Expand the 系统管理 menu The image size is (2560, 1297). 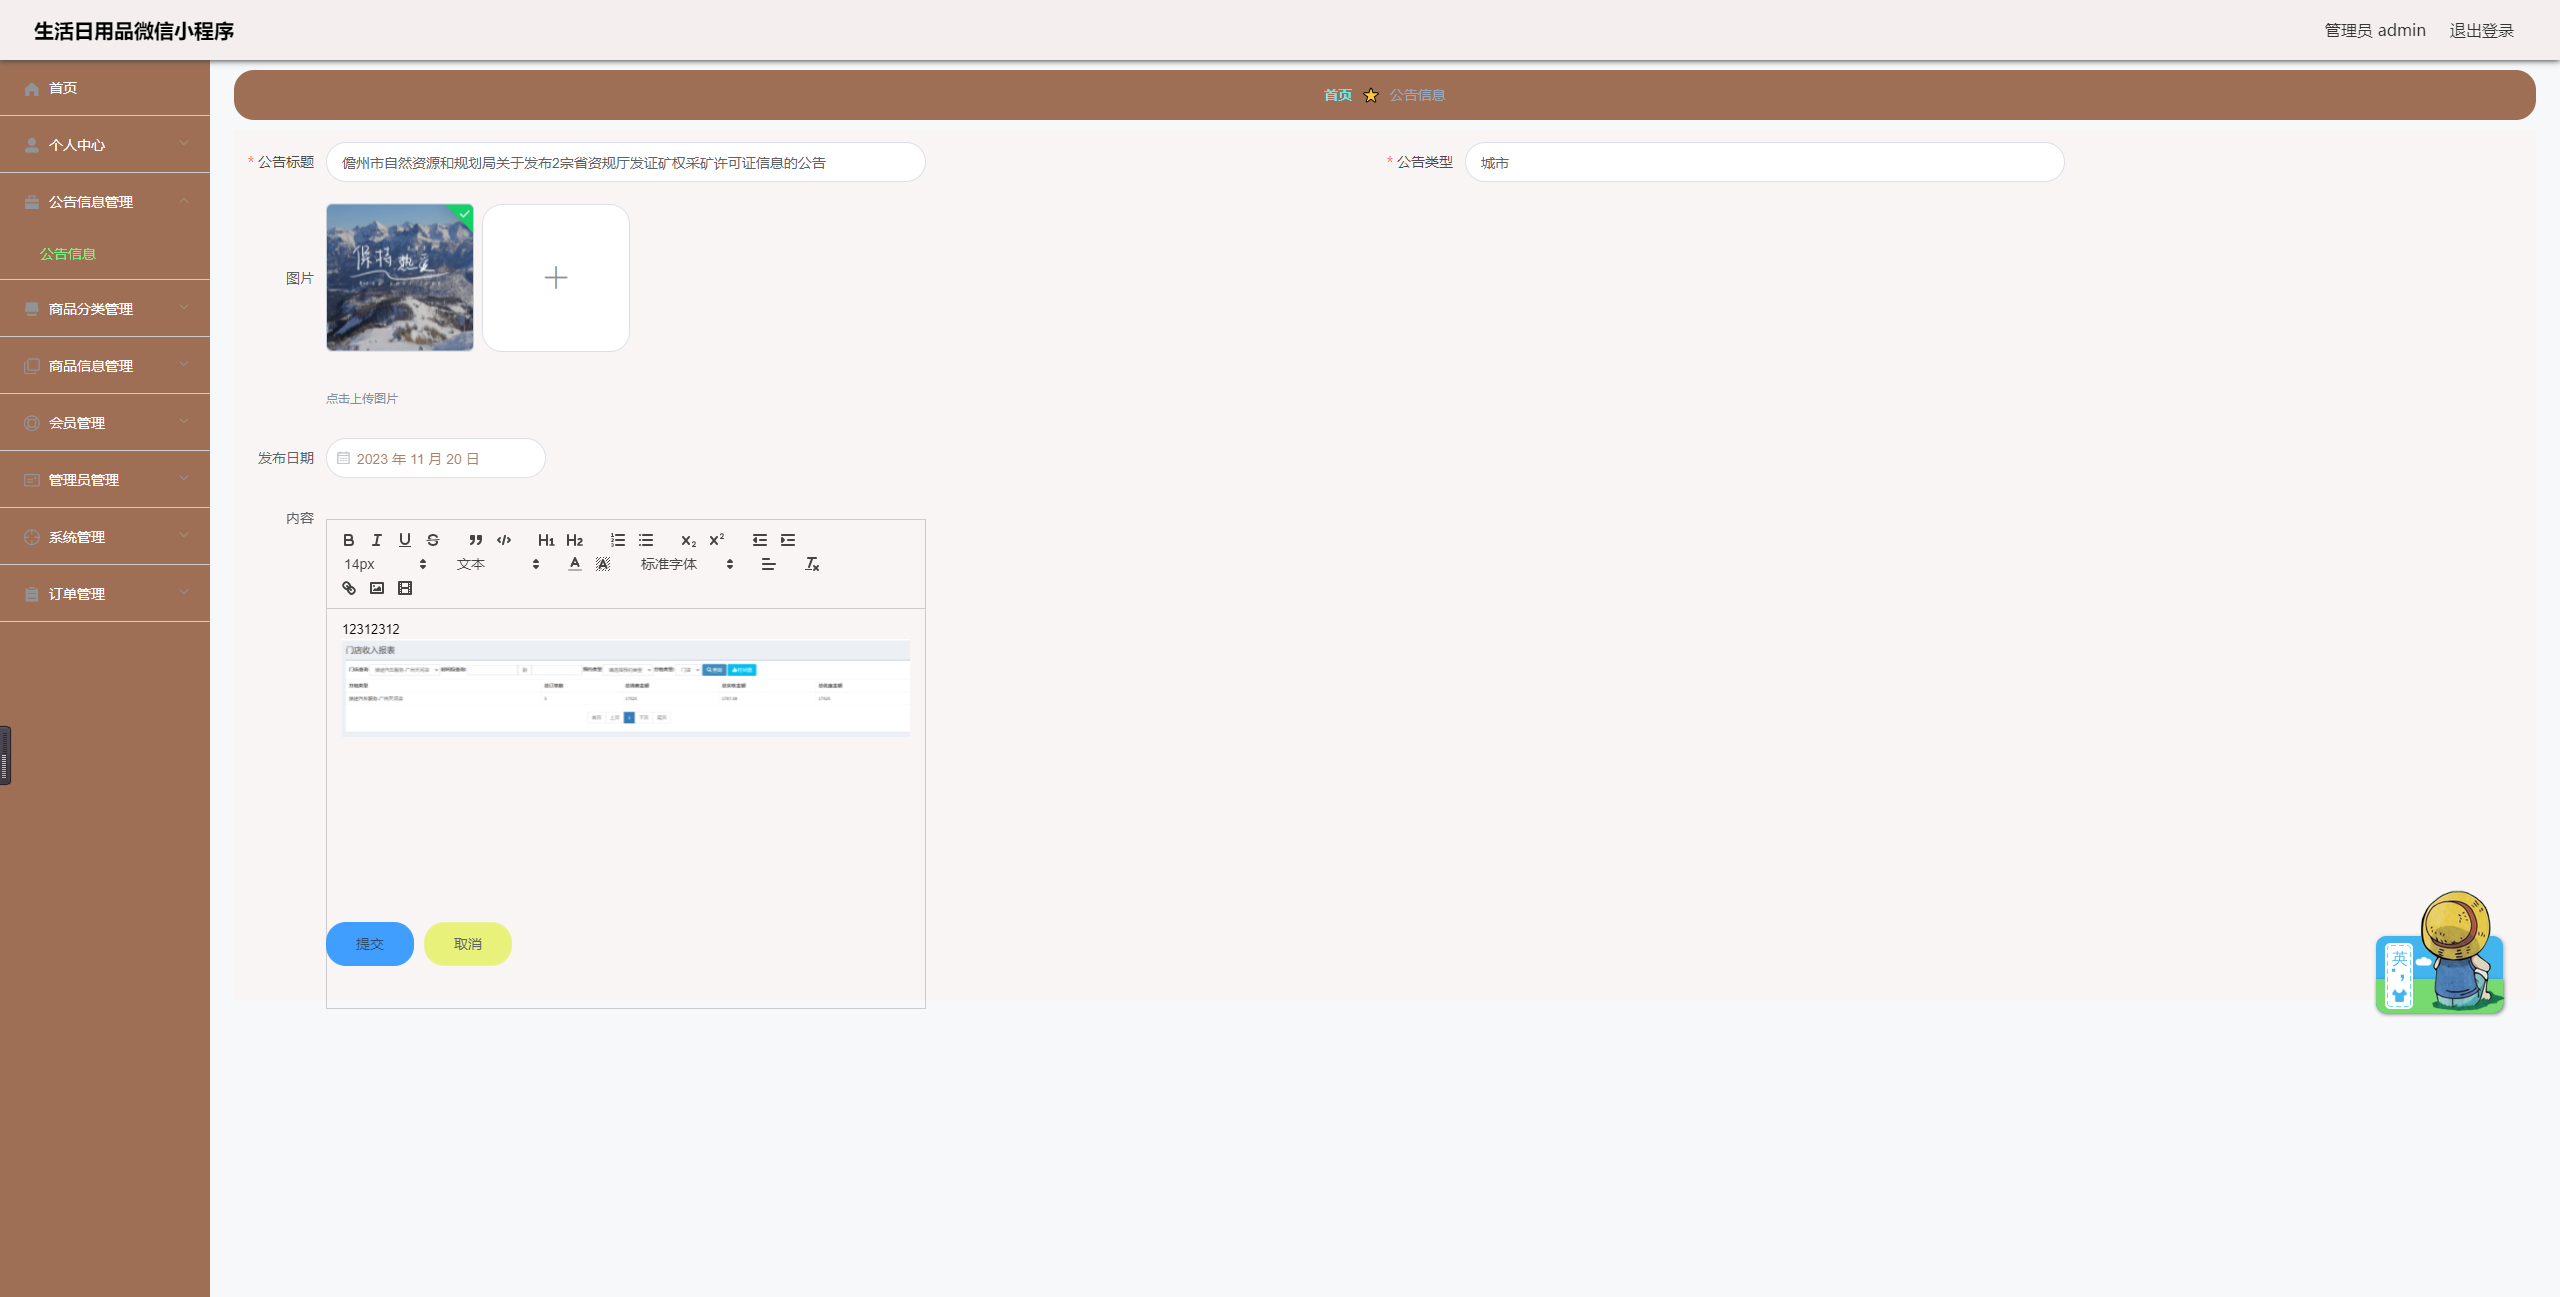coord(105,537)
